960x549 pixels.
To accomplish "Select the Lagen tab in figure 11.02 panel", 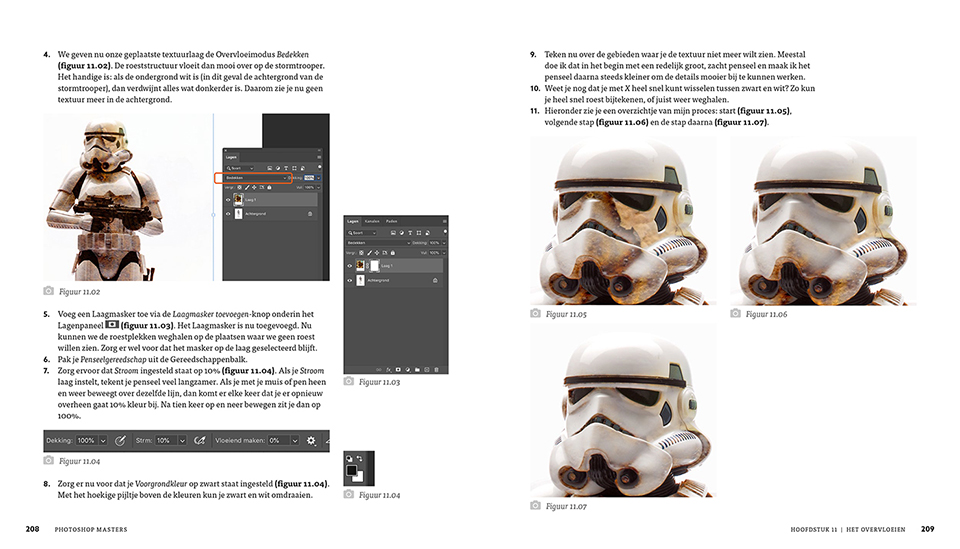I will (x=231, y=157).
